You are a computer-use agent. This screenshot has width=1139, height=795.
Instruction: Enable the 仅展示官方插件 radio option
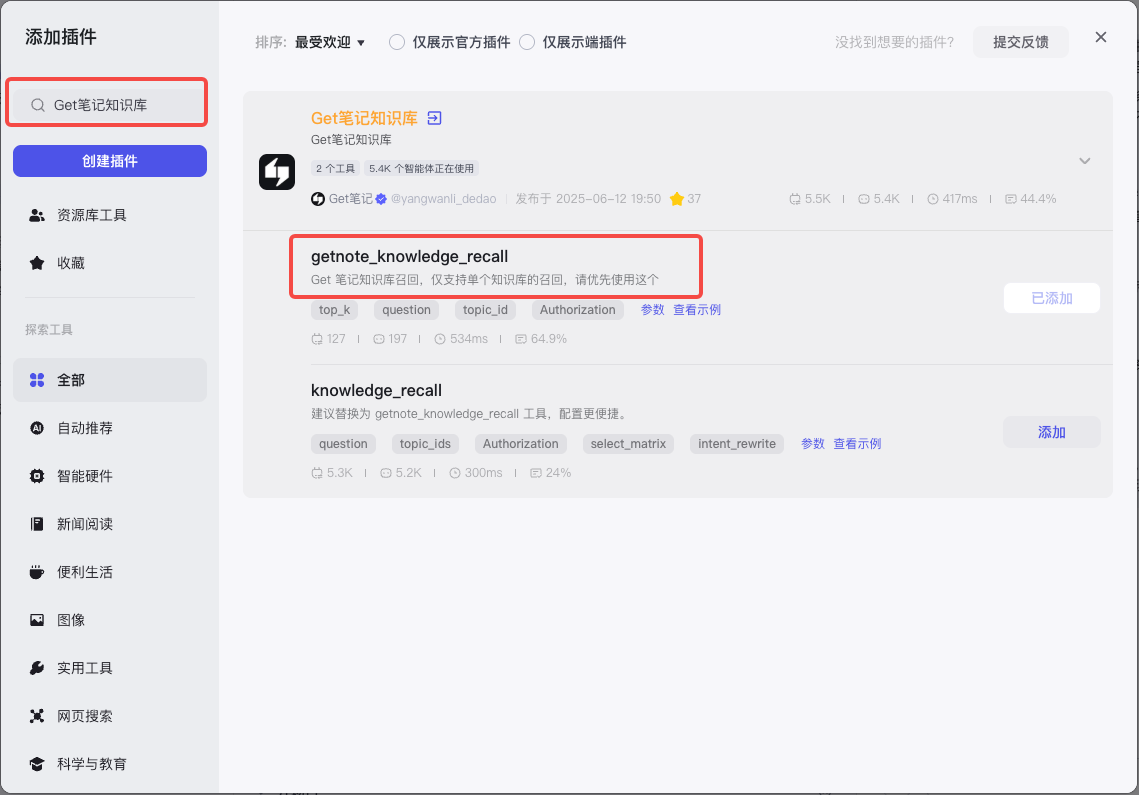[x=397, y=42]
